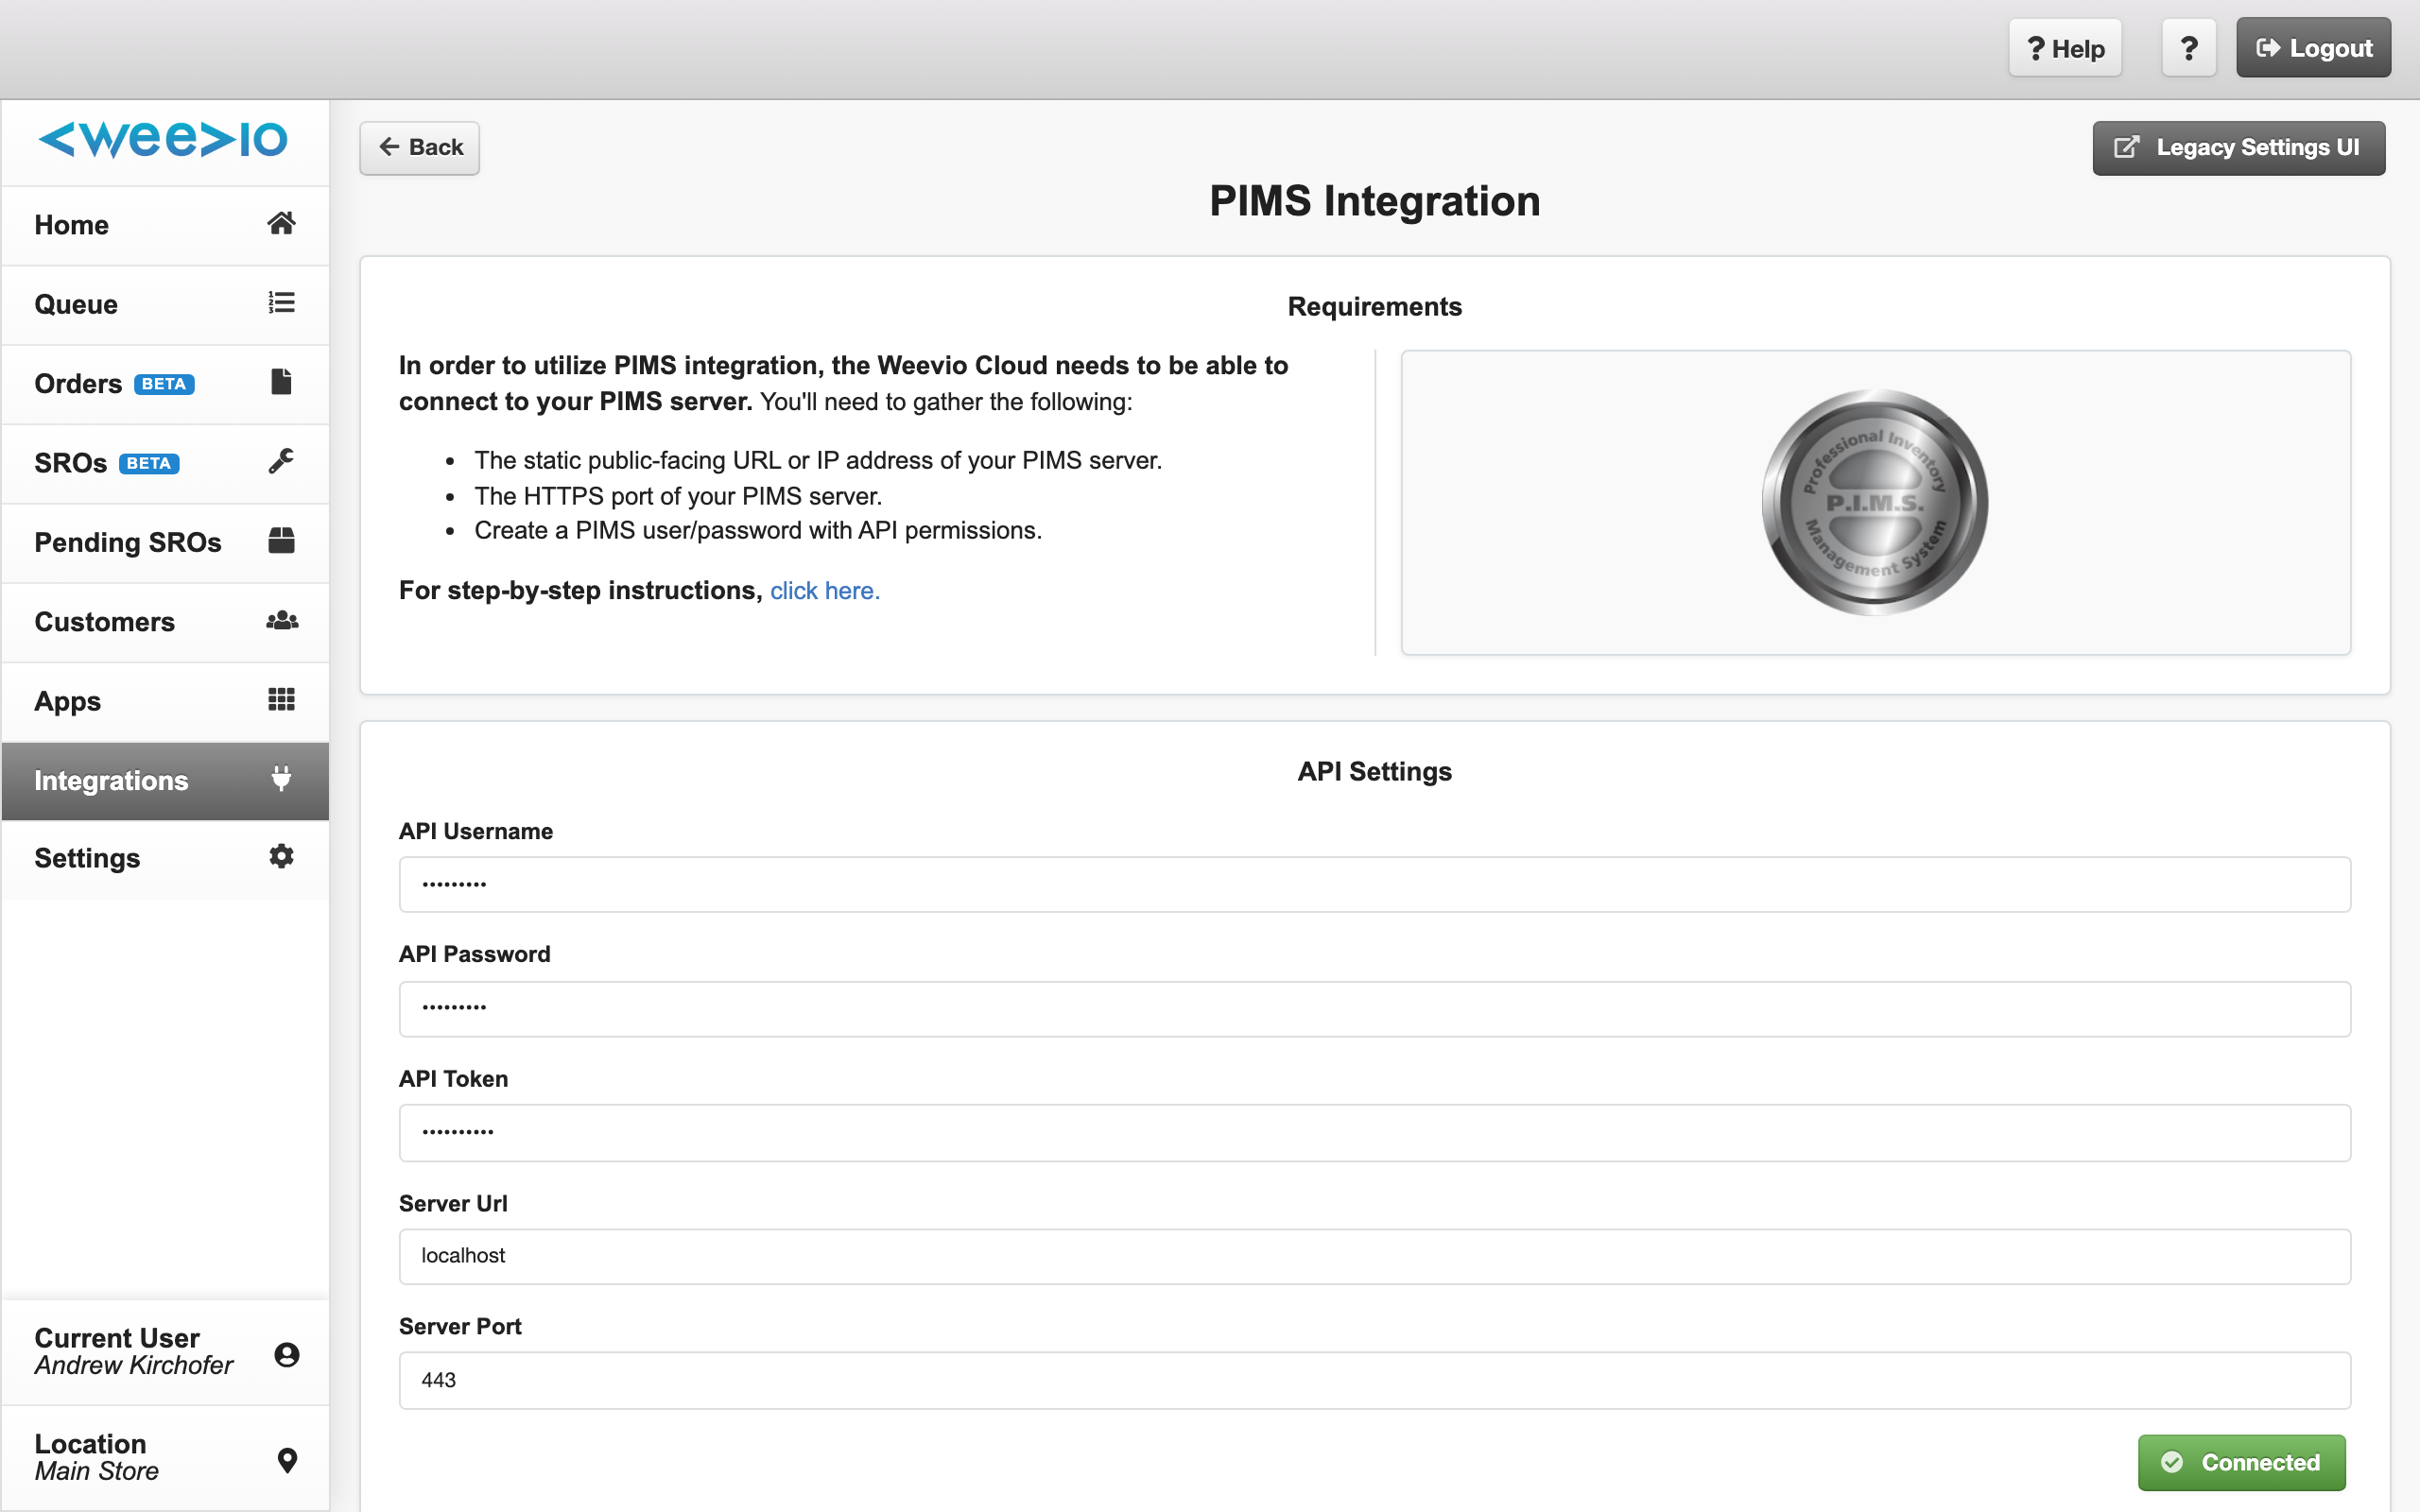
Task: Open the Queue menu item
Action: pos(165,304)
